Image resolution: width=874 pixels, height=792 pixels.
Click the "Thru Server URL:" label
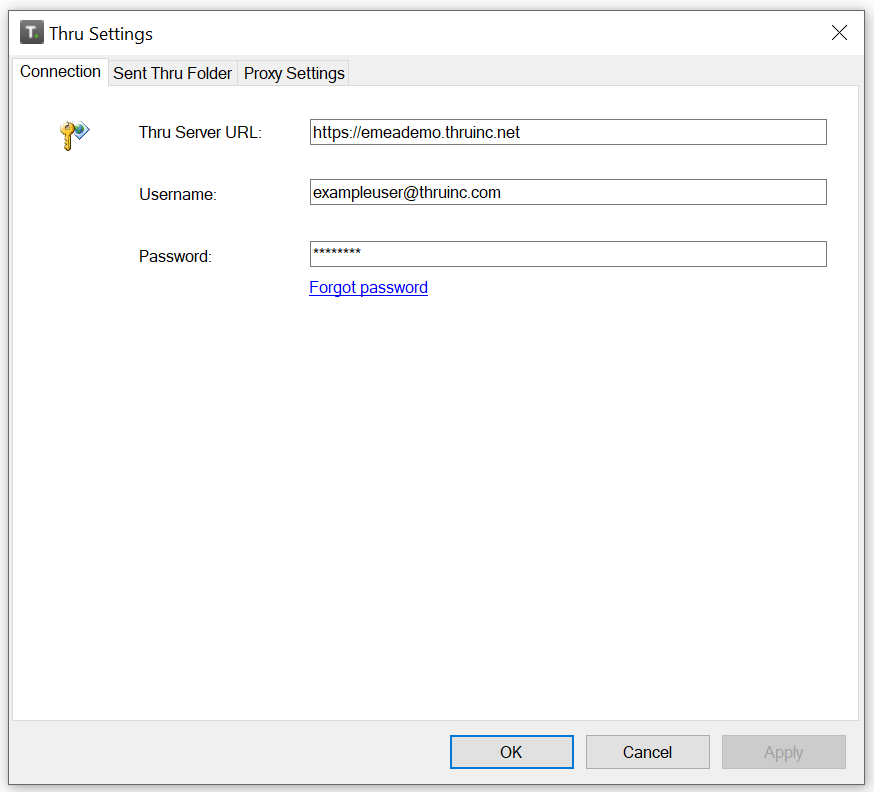point(200,133)
